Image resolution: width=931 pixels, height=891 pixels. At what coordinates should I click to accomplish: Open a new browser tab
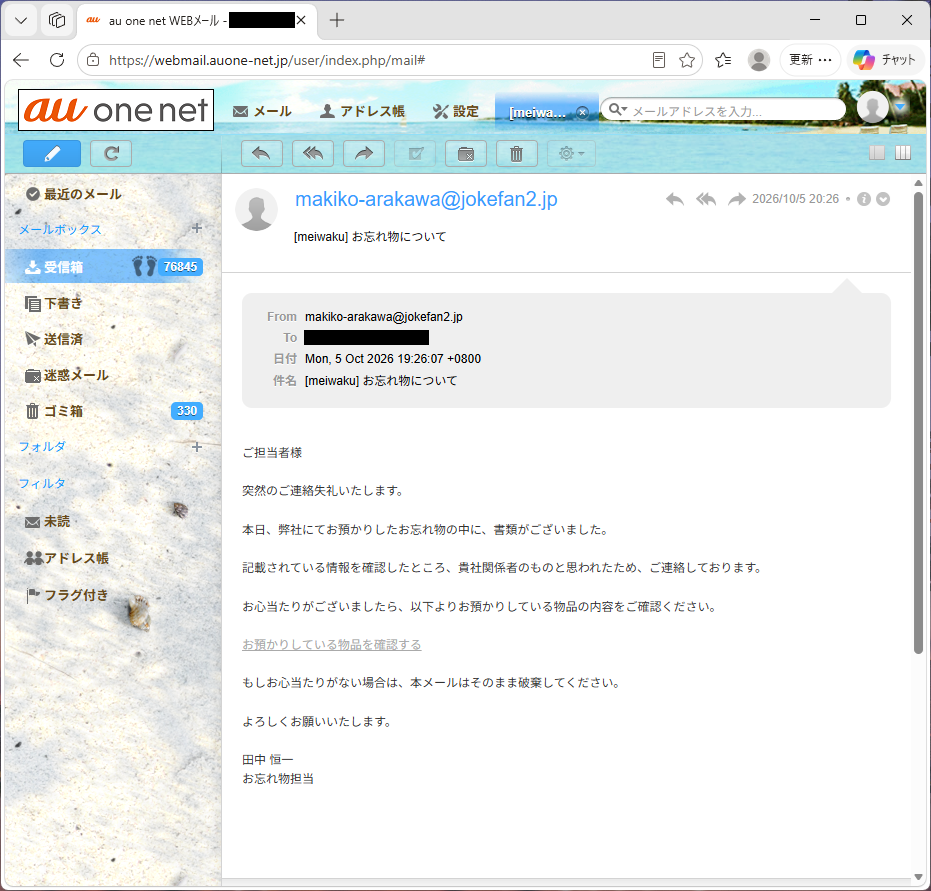tap(337, 20)
